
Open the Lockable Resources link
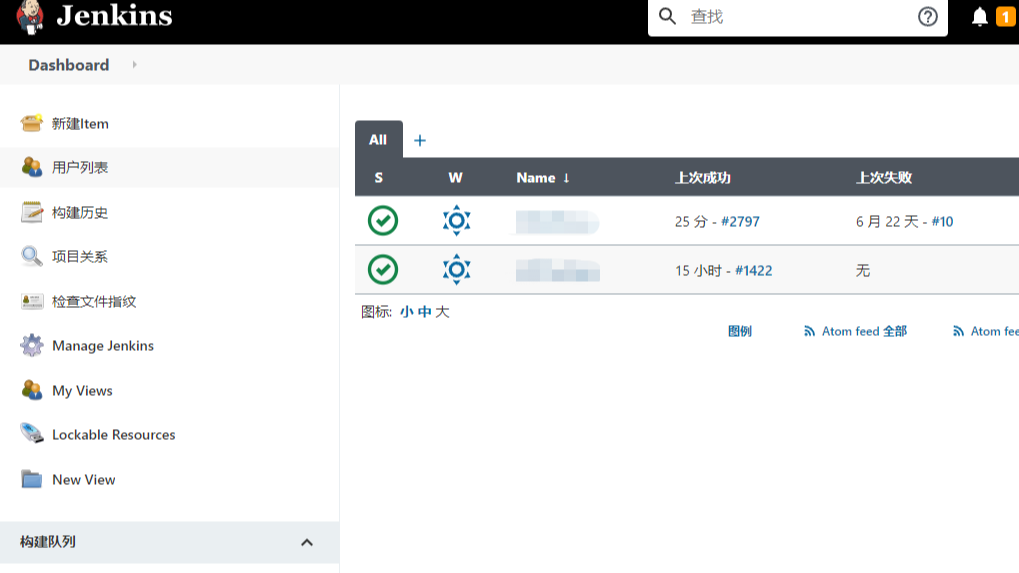114,435
